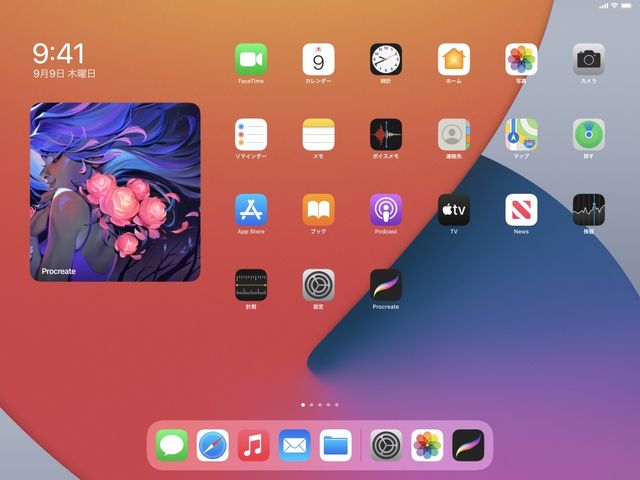The image size is (640, 480).
Task: Open the Contacts app
Action: (453, 135)
